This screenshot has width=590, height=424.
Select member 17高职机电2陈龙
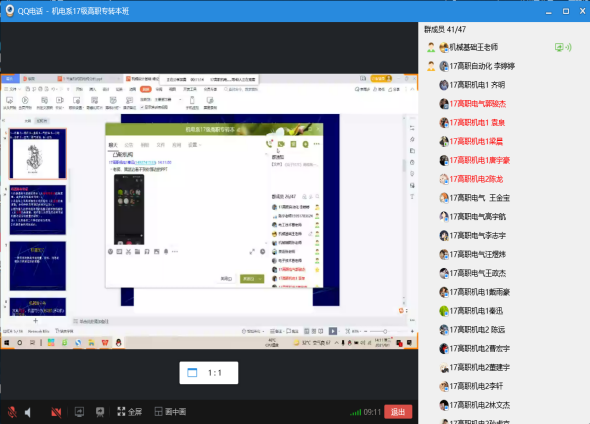coord(471,179)
